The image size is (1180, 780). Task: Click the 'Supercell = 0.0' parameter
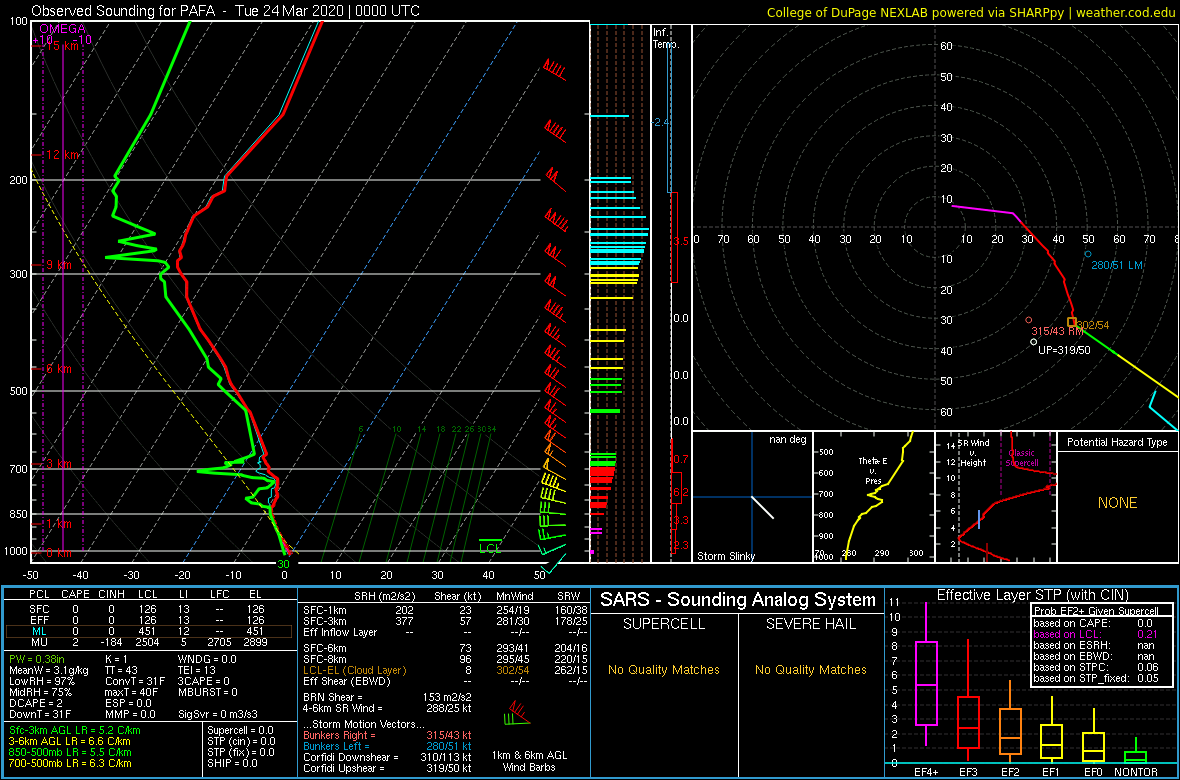pyautogui.click(x=240, y=730)
